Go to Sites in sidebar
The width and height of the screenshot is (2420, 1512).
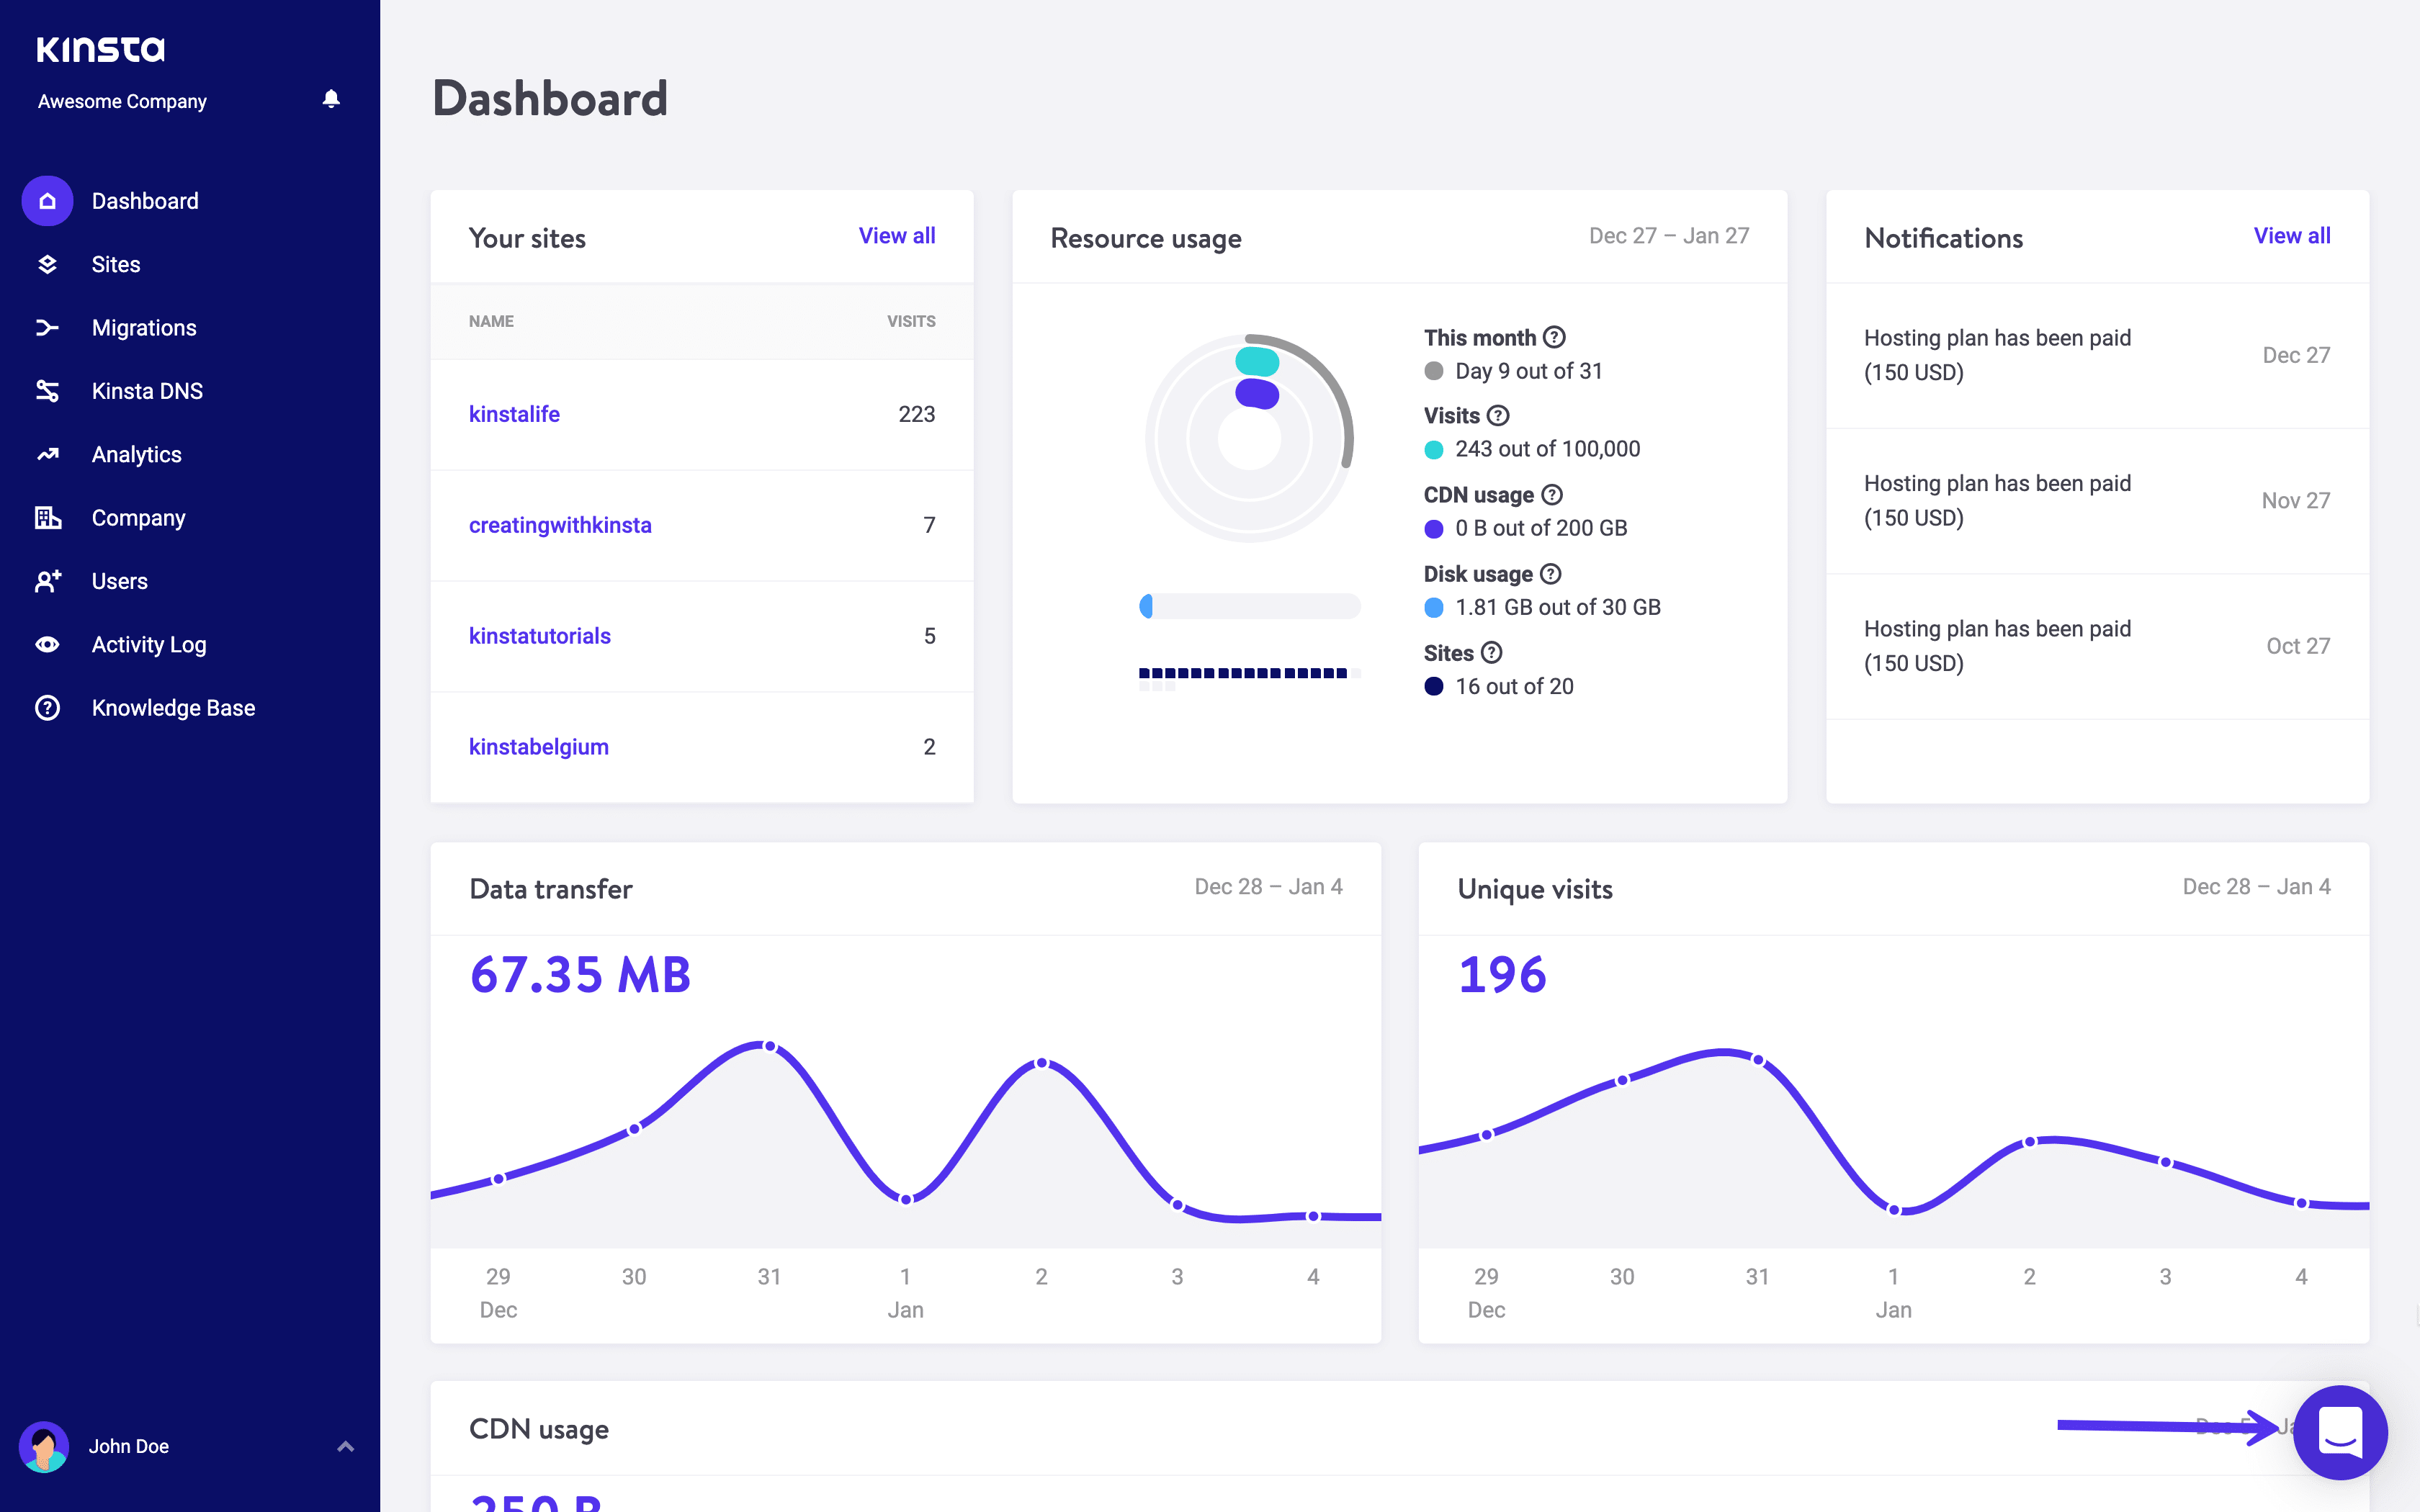pyautogui.click(x=116, y=264)
